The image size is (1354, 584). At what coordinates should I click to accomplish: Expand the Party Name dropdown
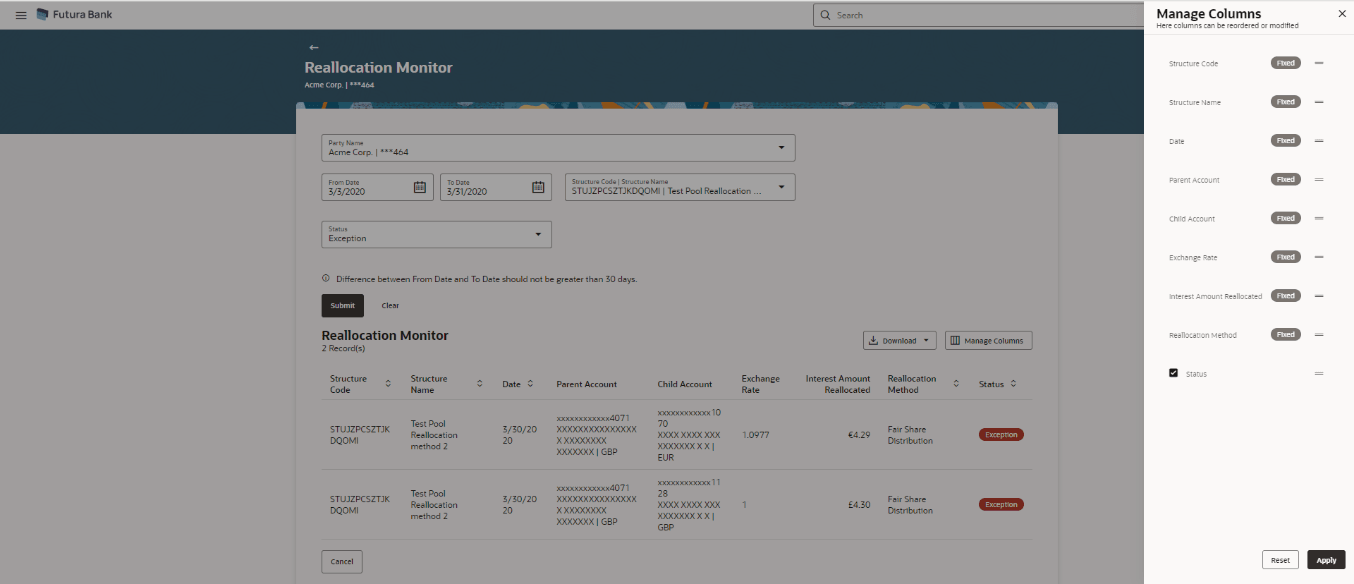pyautogui.click(x=782, y=148)
